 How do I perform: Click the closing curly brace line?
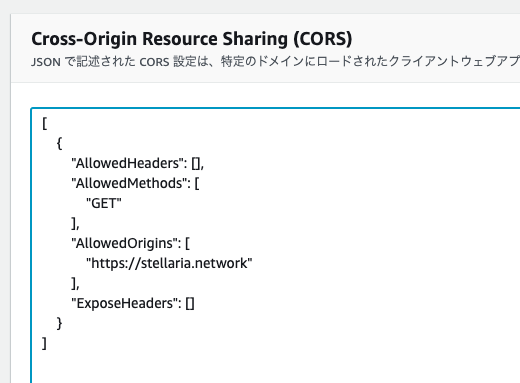click(59, 323)
